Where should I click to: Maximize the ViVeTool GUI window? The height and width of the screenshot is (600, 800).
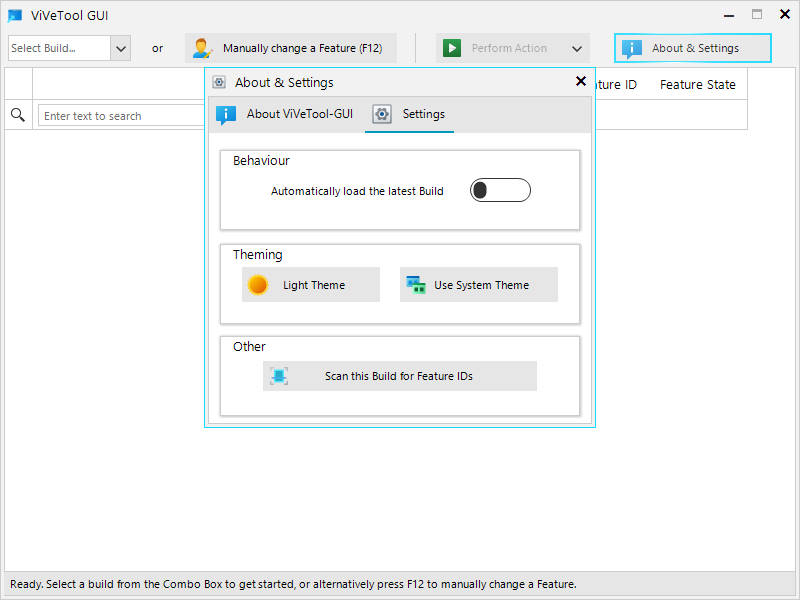757,15
